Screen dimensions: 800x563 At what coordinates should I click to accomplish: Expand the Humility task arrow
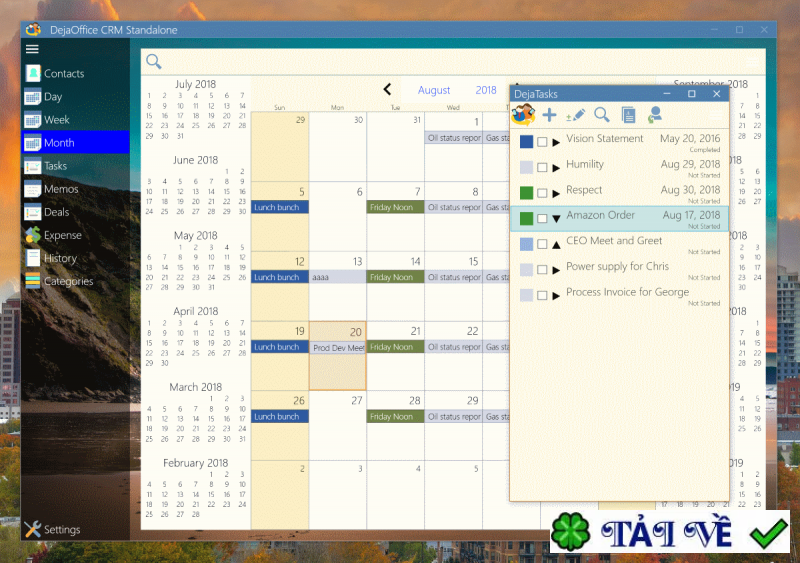[556, 167]
